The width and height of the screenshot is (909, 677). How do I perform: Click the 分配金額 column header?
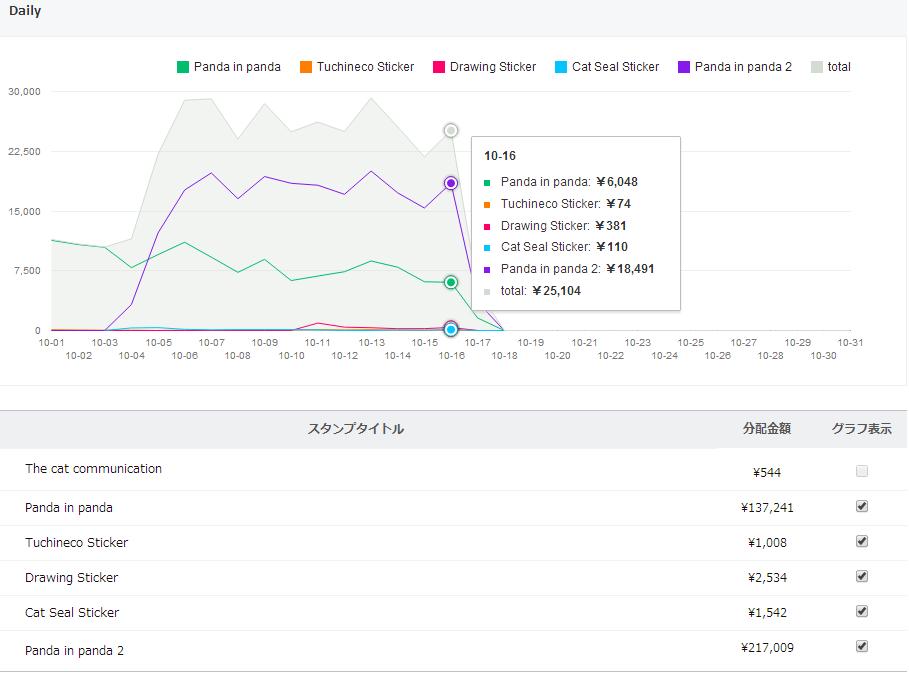pyautogui.click(x=767, y=428)
